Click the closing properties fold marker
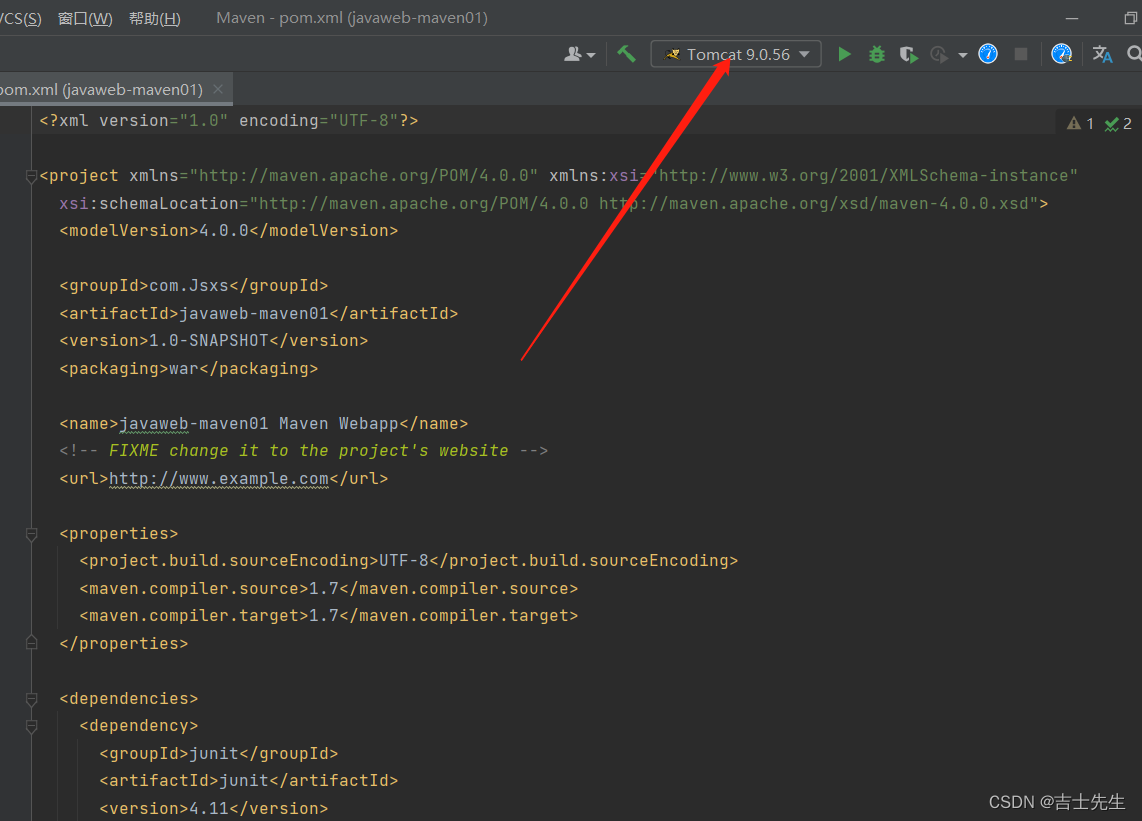This screenshot has width=1142, height=821. coord(31,643)
